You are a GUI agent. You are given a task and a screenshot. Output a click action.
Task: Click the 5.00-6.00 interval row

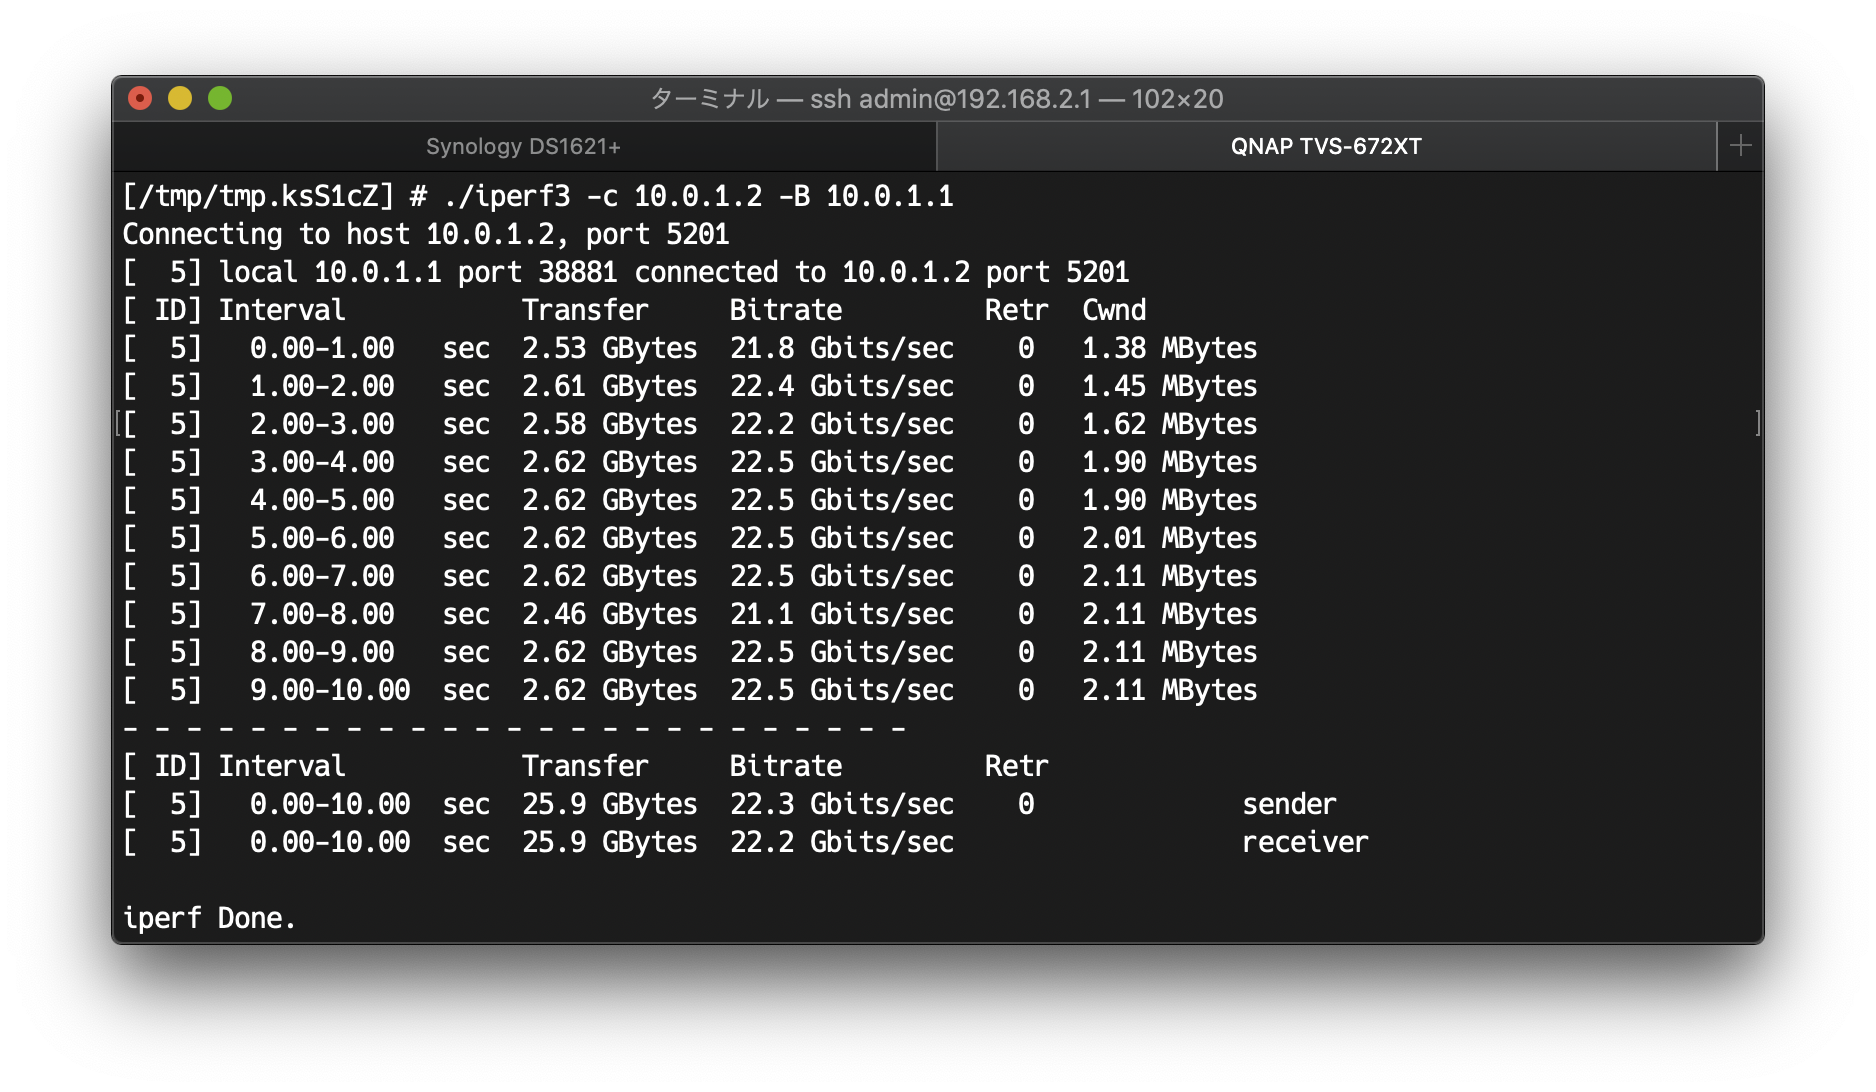(690, 538)
